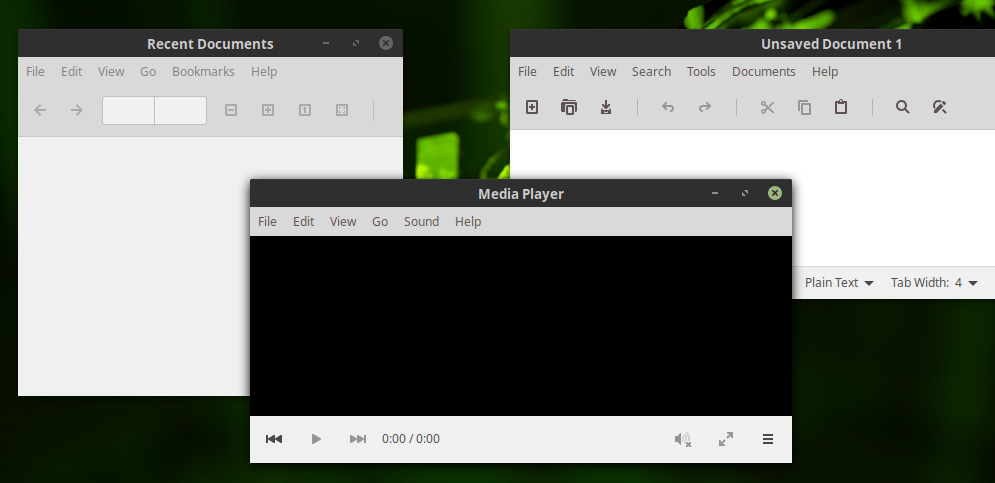Open the Plain Text language dropdown

[839, 282]
